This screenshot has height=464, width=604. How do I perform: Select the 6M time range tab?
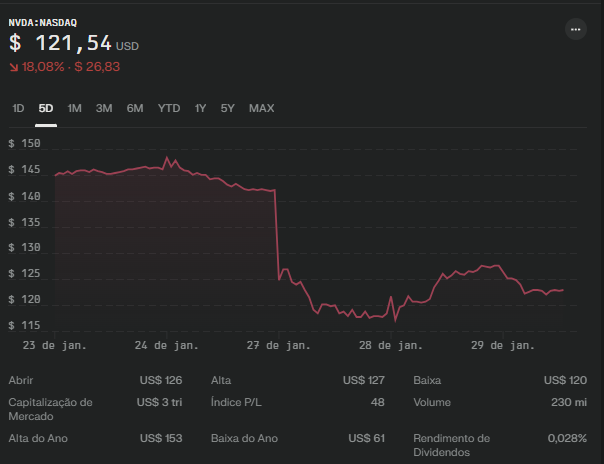135,109
